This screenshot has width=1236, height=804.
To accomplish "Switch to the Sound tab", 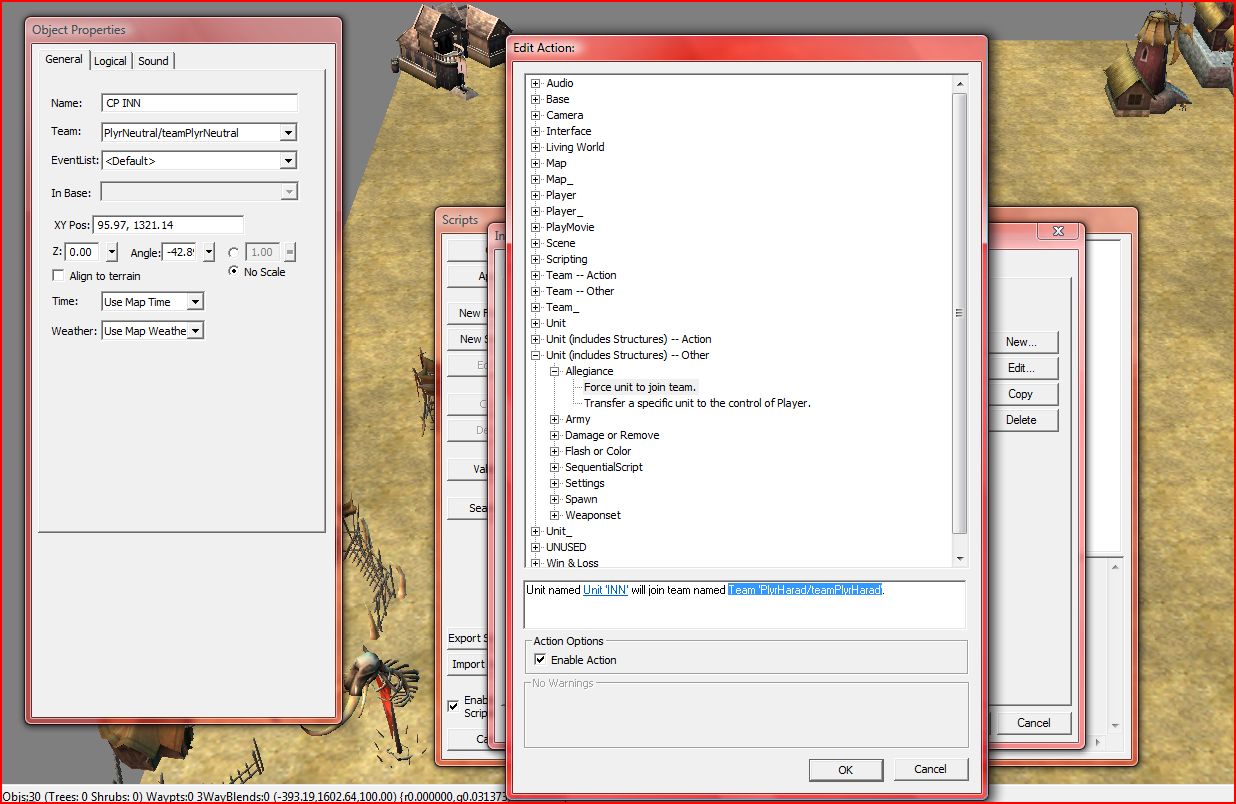I will pos(153,61).
